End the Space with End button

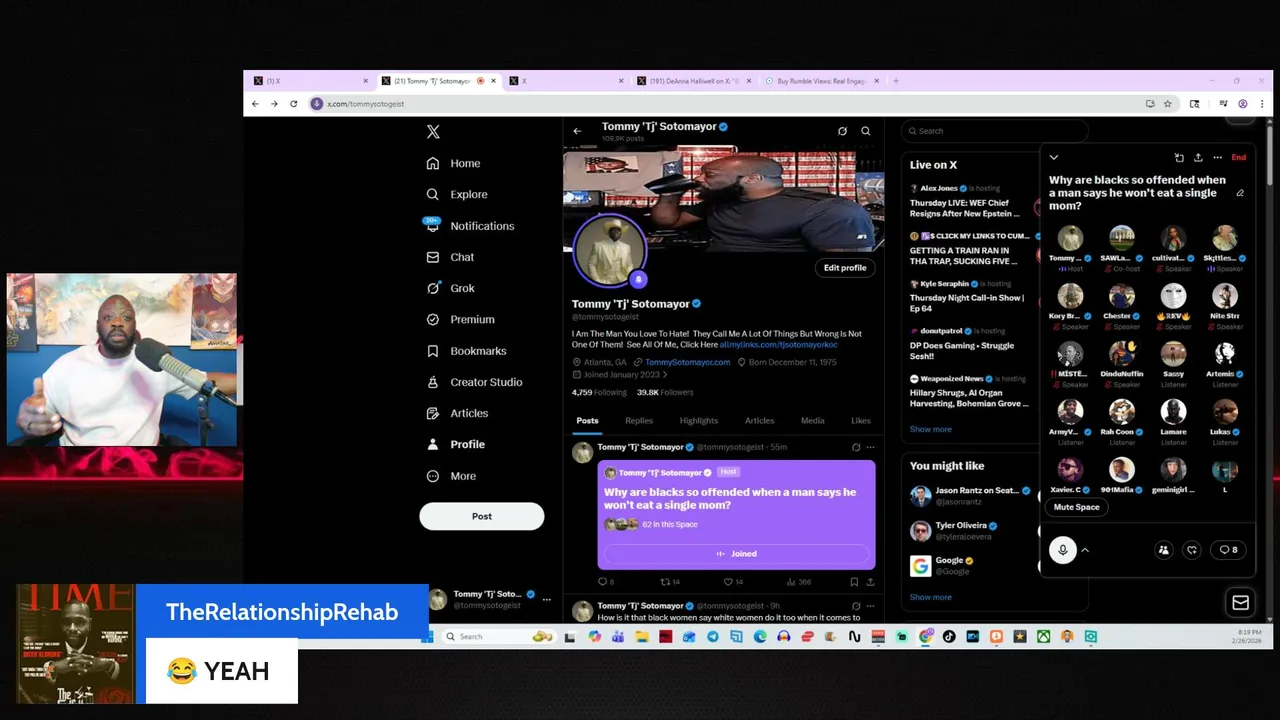[1239, 157]
